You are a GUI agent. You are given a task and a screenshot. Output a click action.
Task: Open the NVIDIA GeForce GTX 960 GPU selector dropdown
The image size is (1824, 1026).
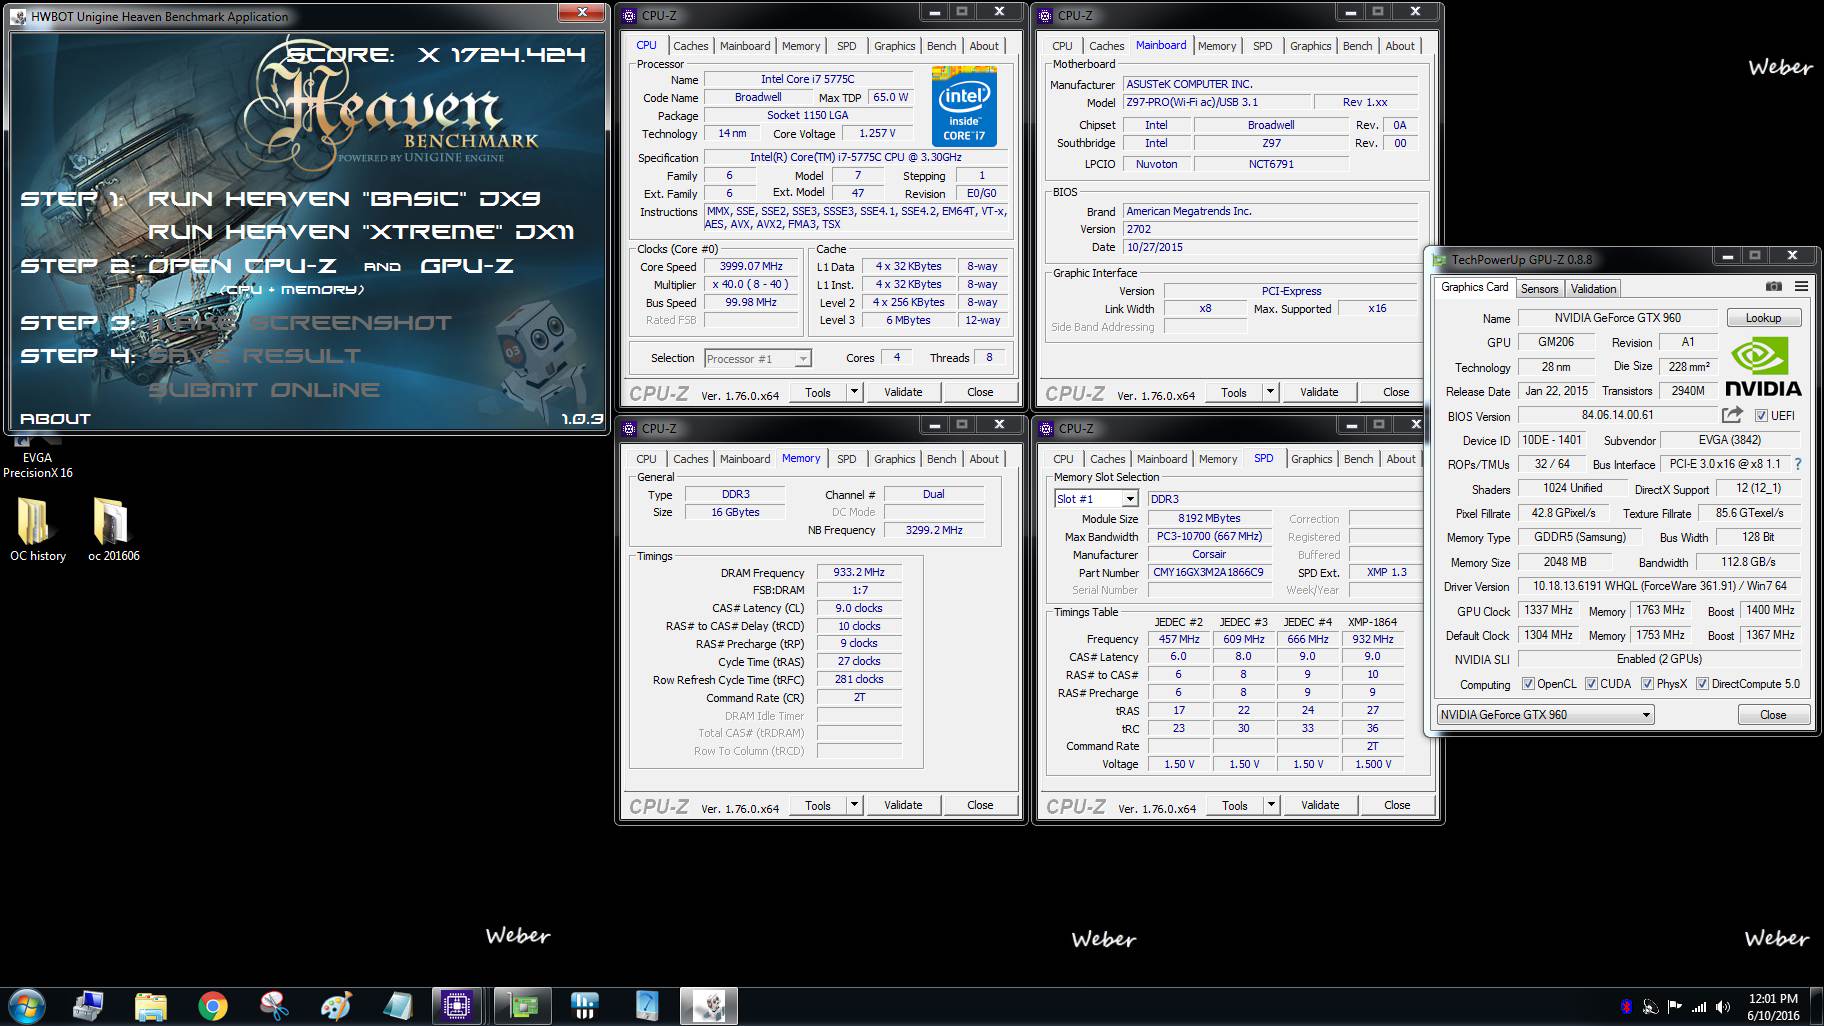(1545, 714)
